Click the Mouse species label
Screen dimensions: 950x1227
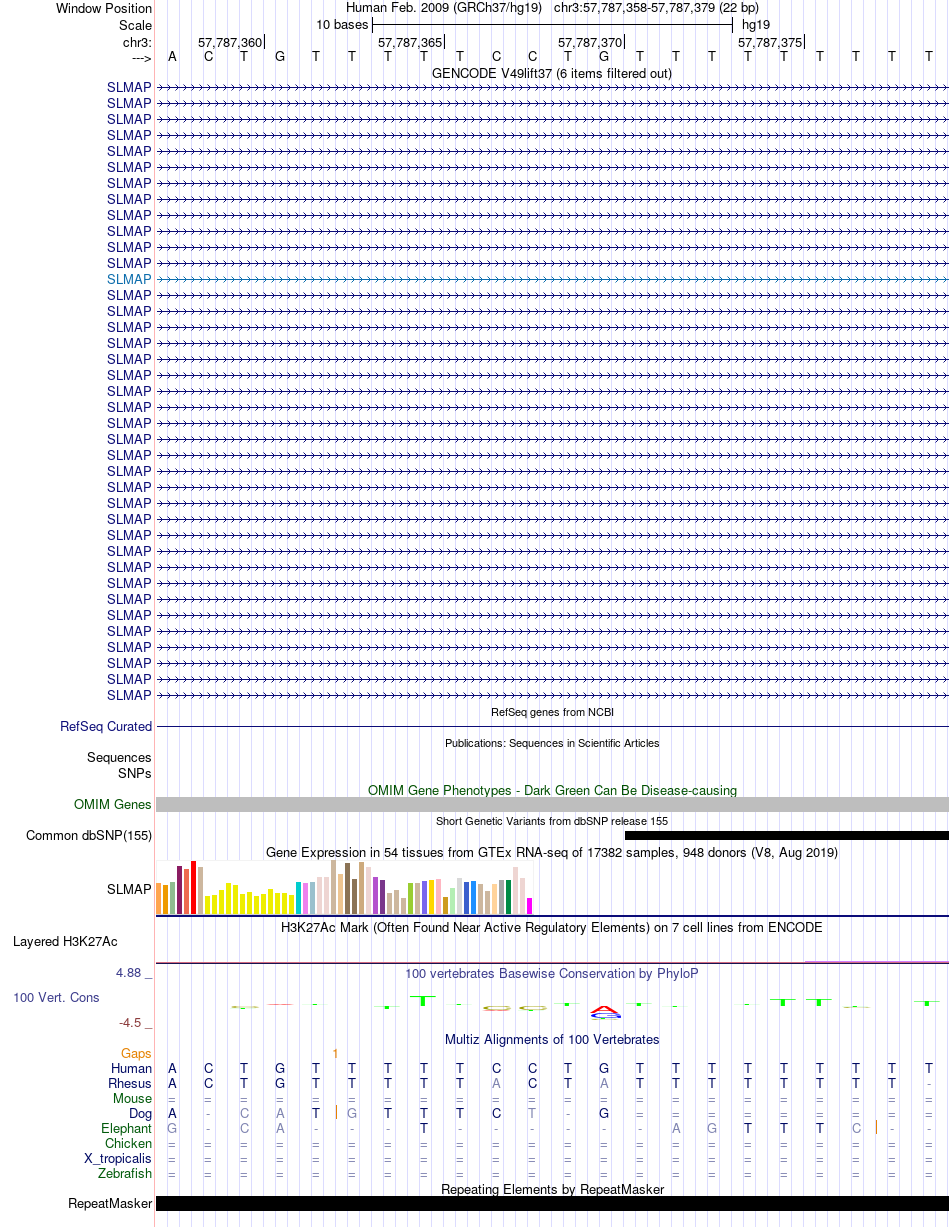pos(132,1098)
